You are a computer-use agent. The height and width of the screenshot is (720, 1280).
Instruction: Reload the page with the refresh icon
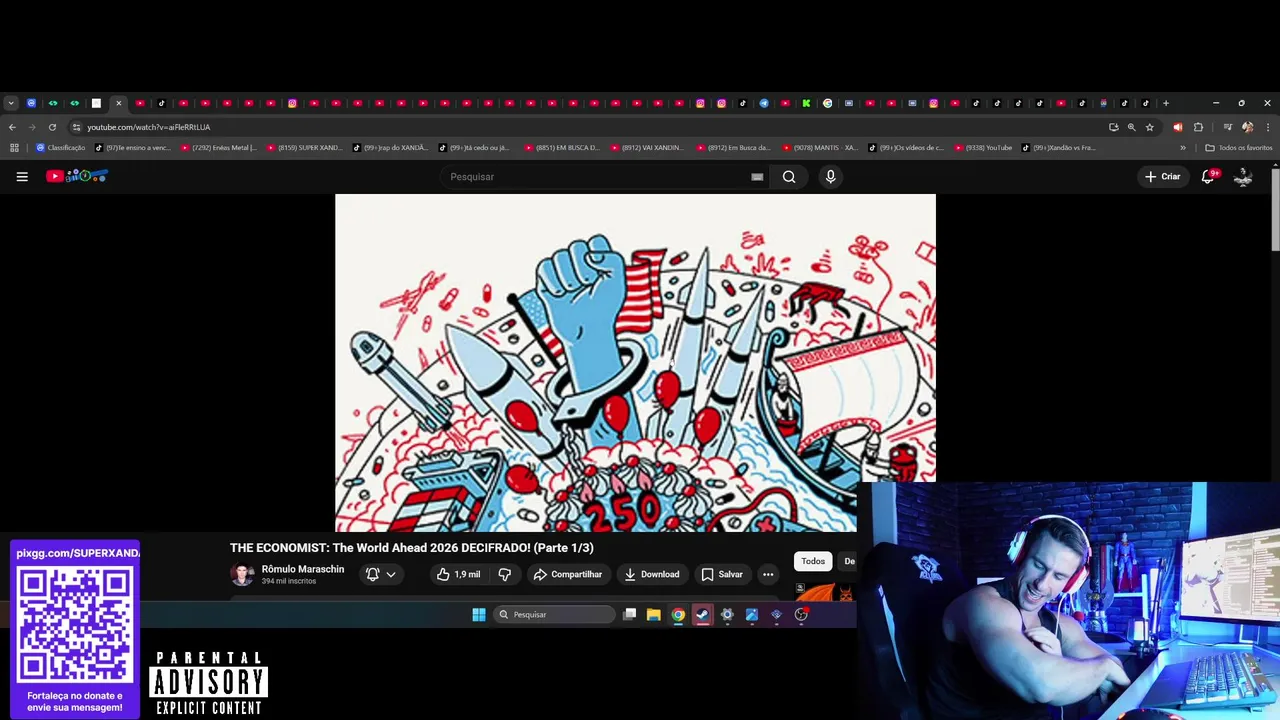pos(52,127)
